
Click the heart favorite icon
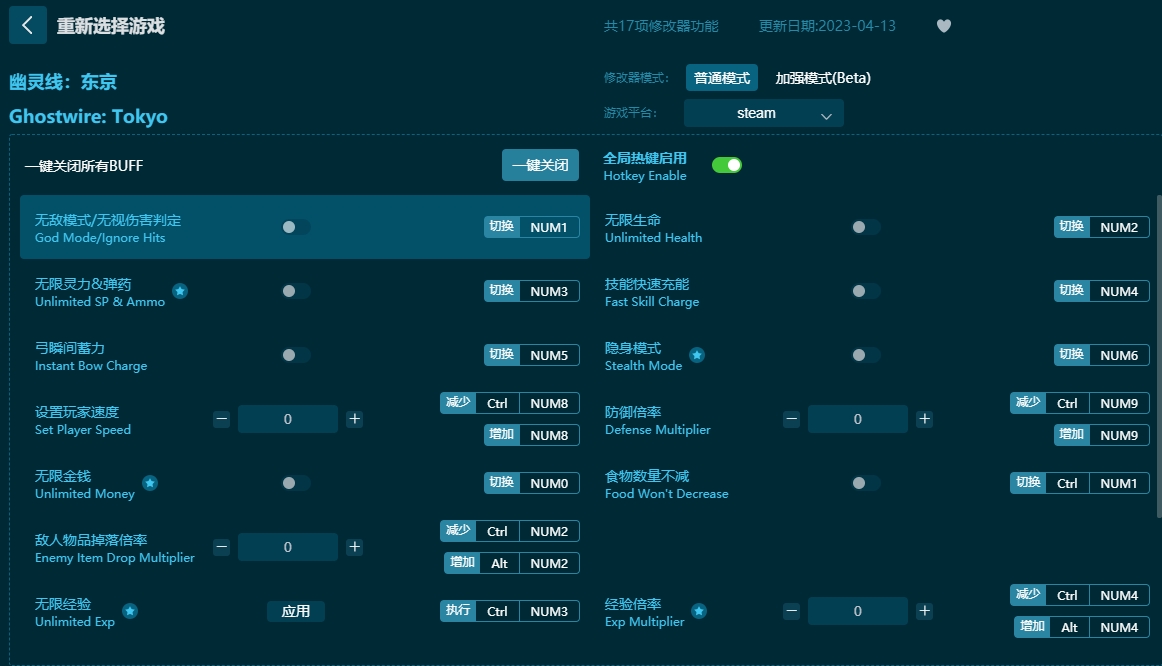[943, 26]
